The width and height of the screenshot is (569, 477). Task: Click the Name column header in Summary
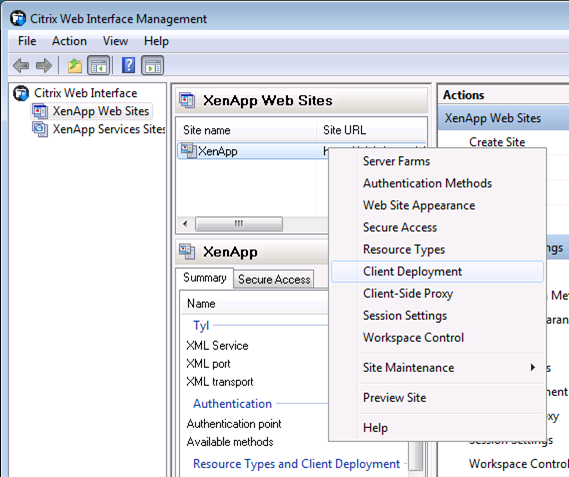254,303
